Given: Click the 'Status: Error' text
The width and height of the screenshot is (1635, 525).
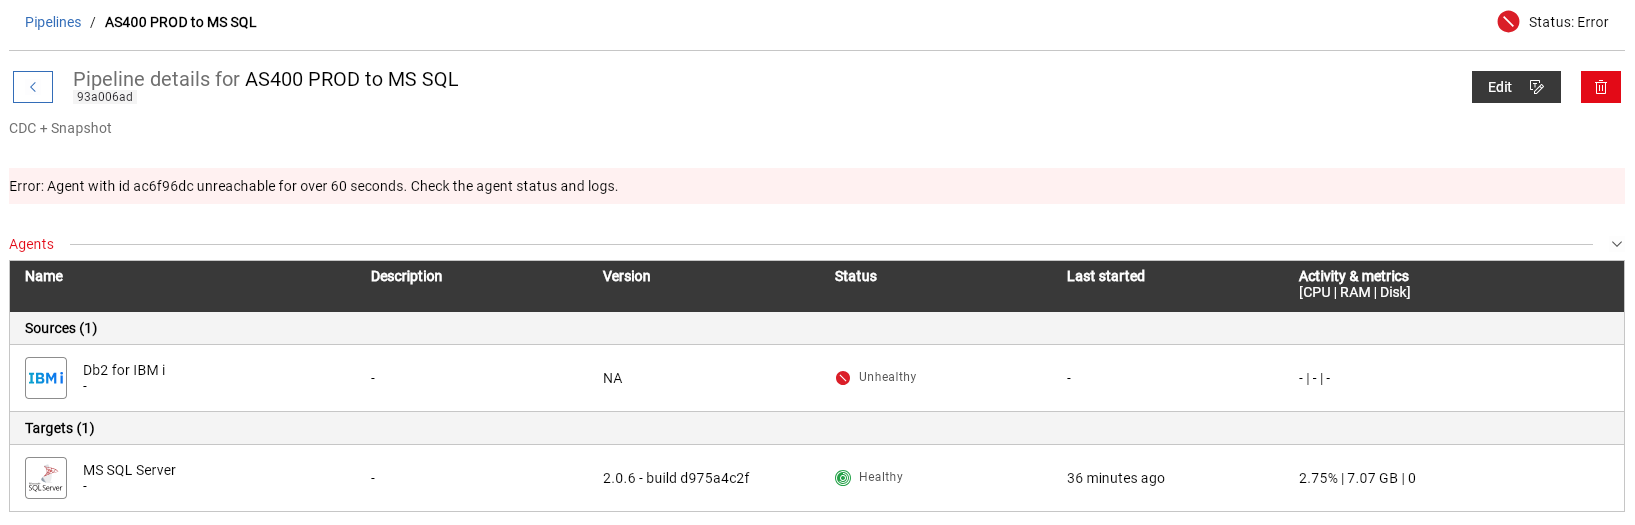Looking at the screenshot, I should pos(1568,22).
